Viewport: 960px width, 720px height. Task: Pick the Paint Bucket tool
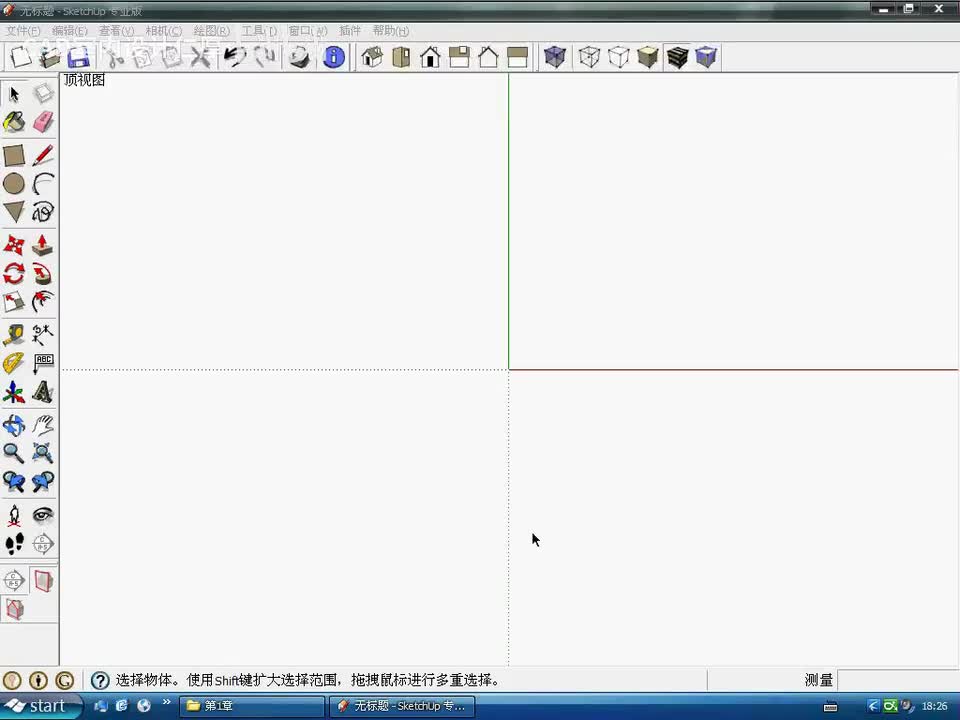click(14, 122)
